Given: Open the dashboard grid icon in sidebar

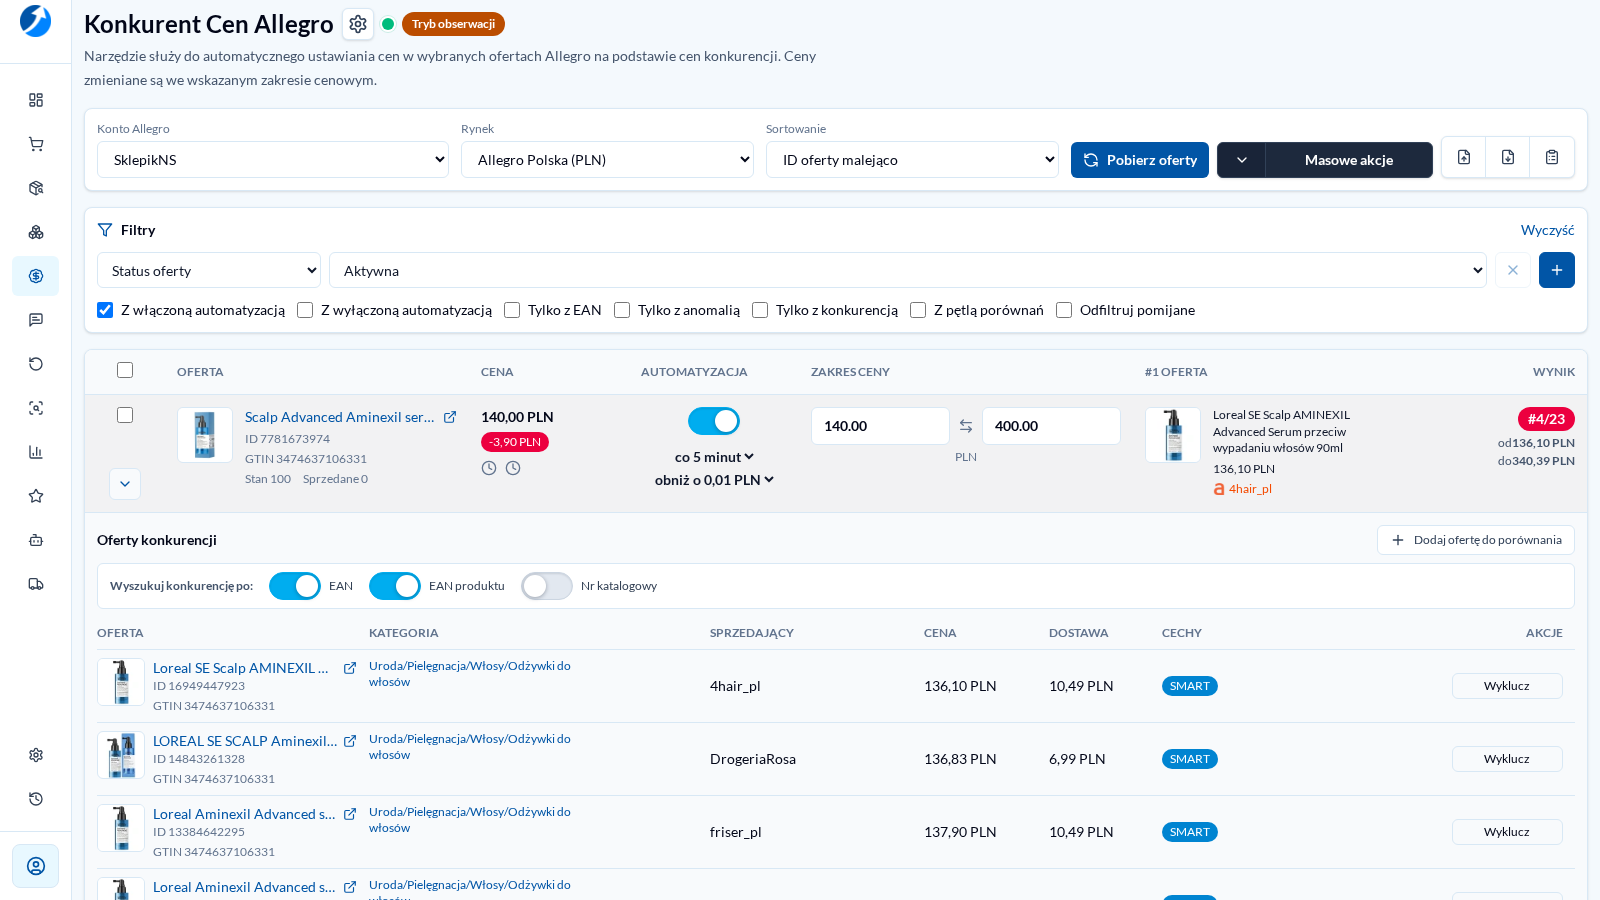Looking at the screenshot, I should [x=36, y=100].
